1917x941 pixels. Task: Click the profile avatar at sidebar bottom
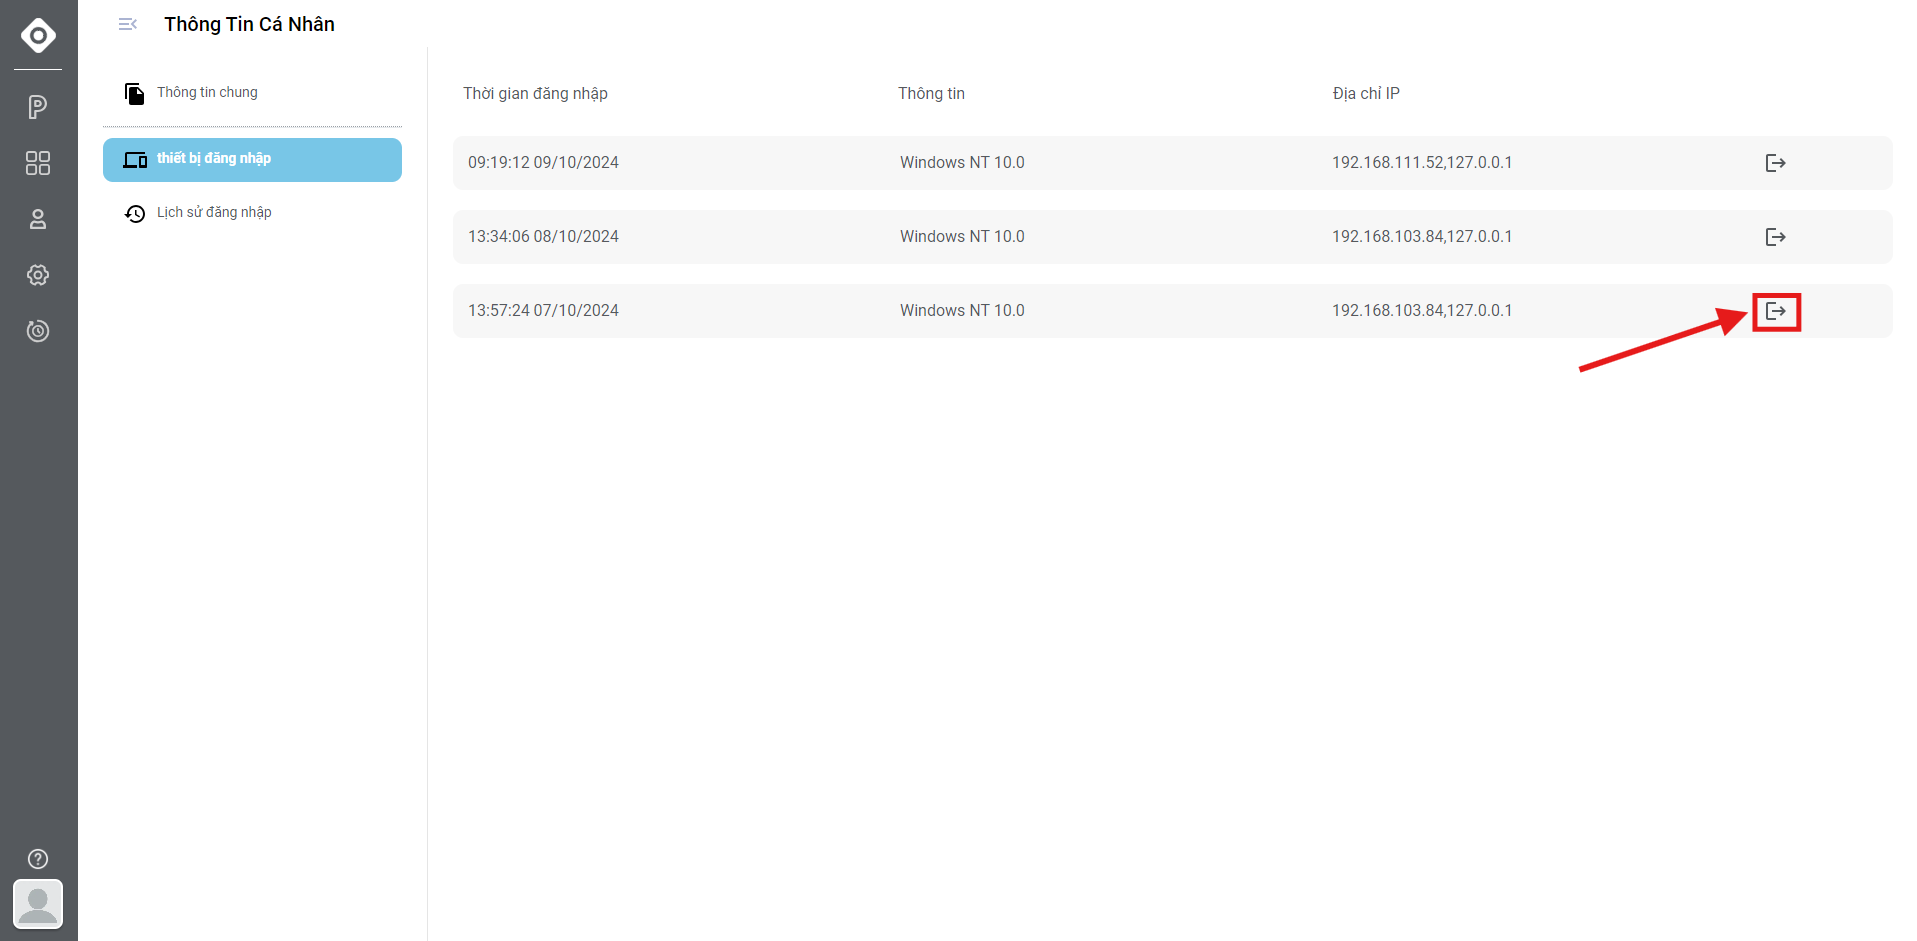point(38,904)
